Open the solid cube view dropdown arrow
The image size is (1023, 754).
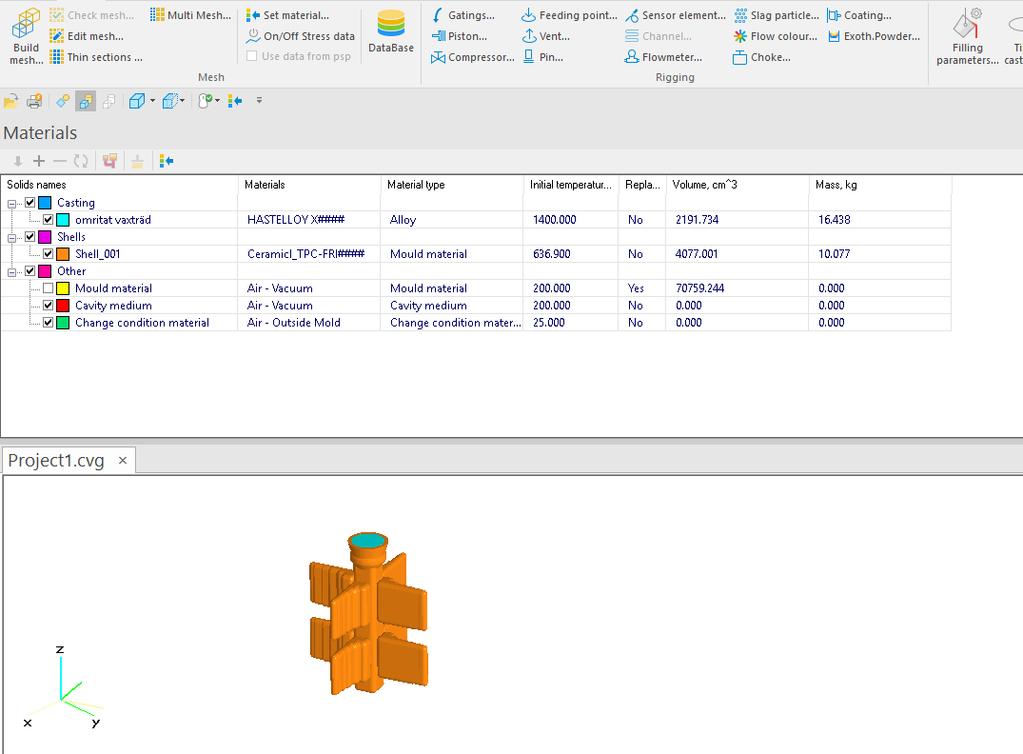153,101
